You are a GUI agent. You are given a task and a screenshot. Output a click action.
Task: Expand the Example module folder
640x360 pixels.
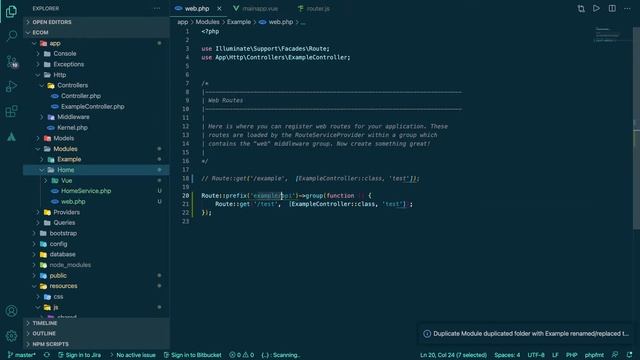96,159
